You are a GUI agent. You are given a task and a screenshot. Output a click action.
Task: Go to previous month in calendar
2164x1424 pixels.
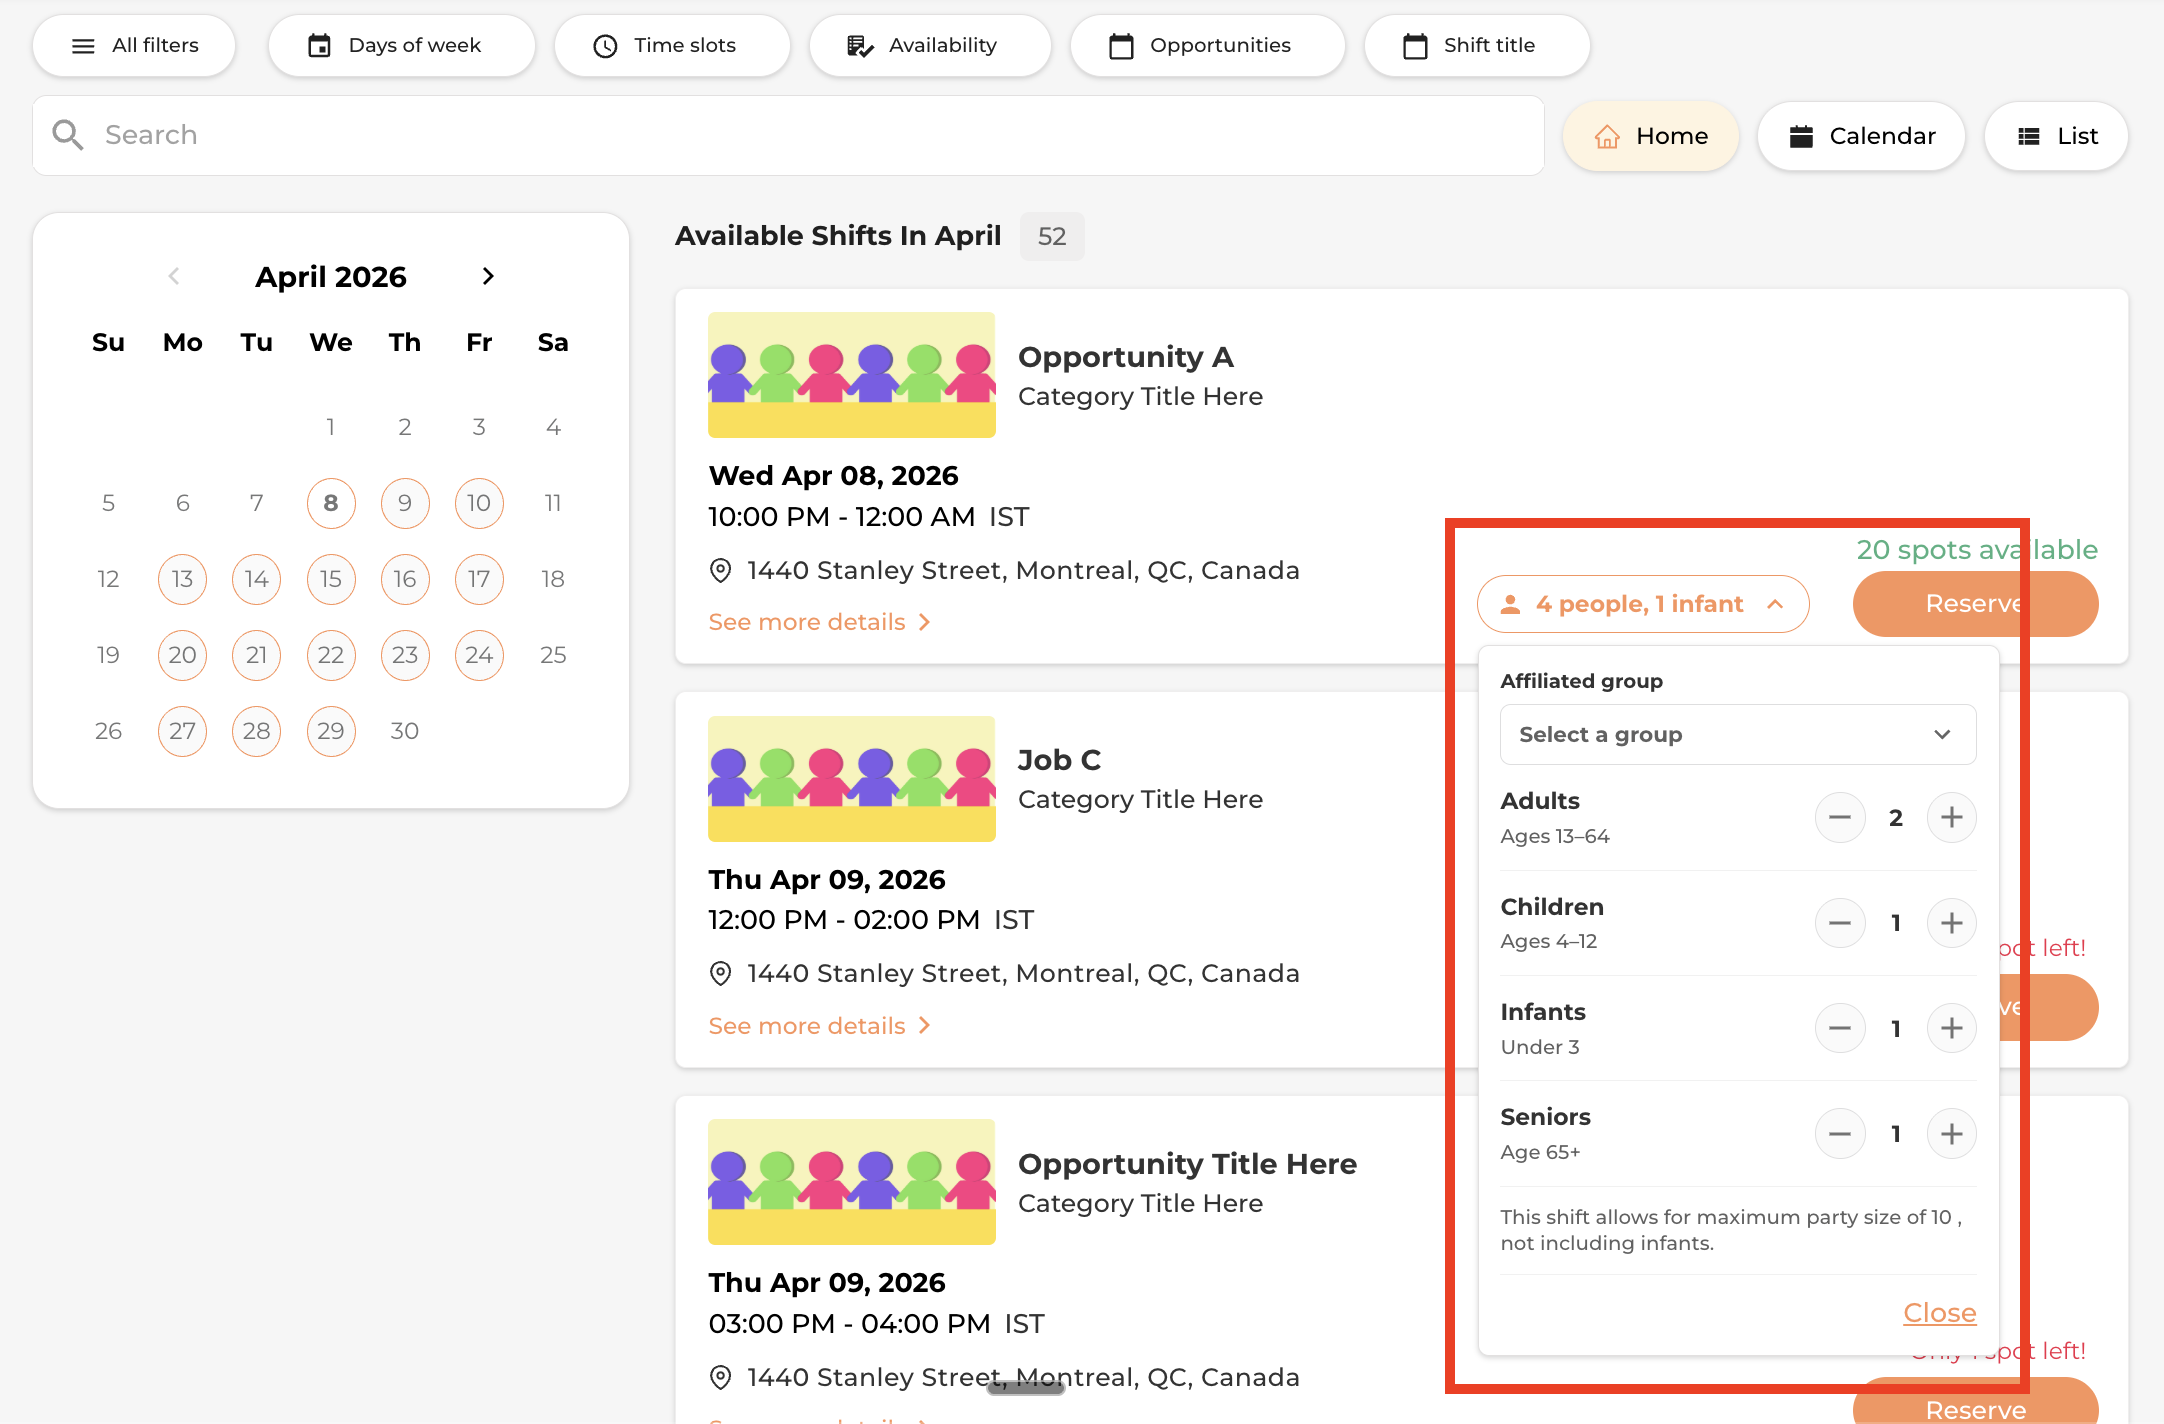coord(174,276)
